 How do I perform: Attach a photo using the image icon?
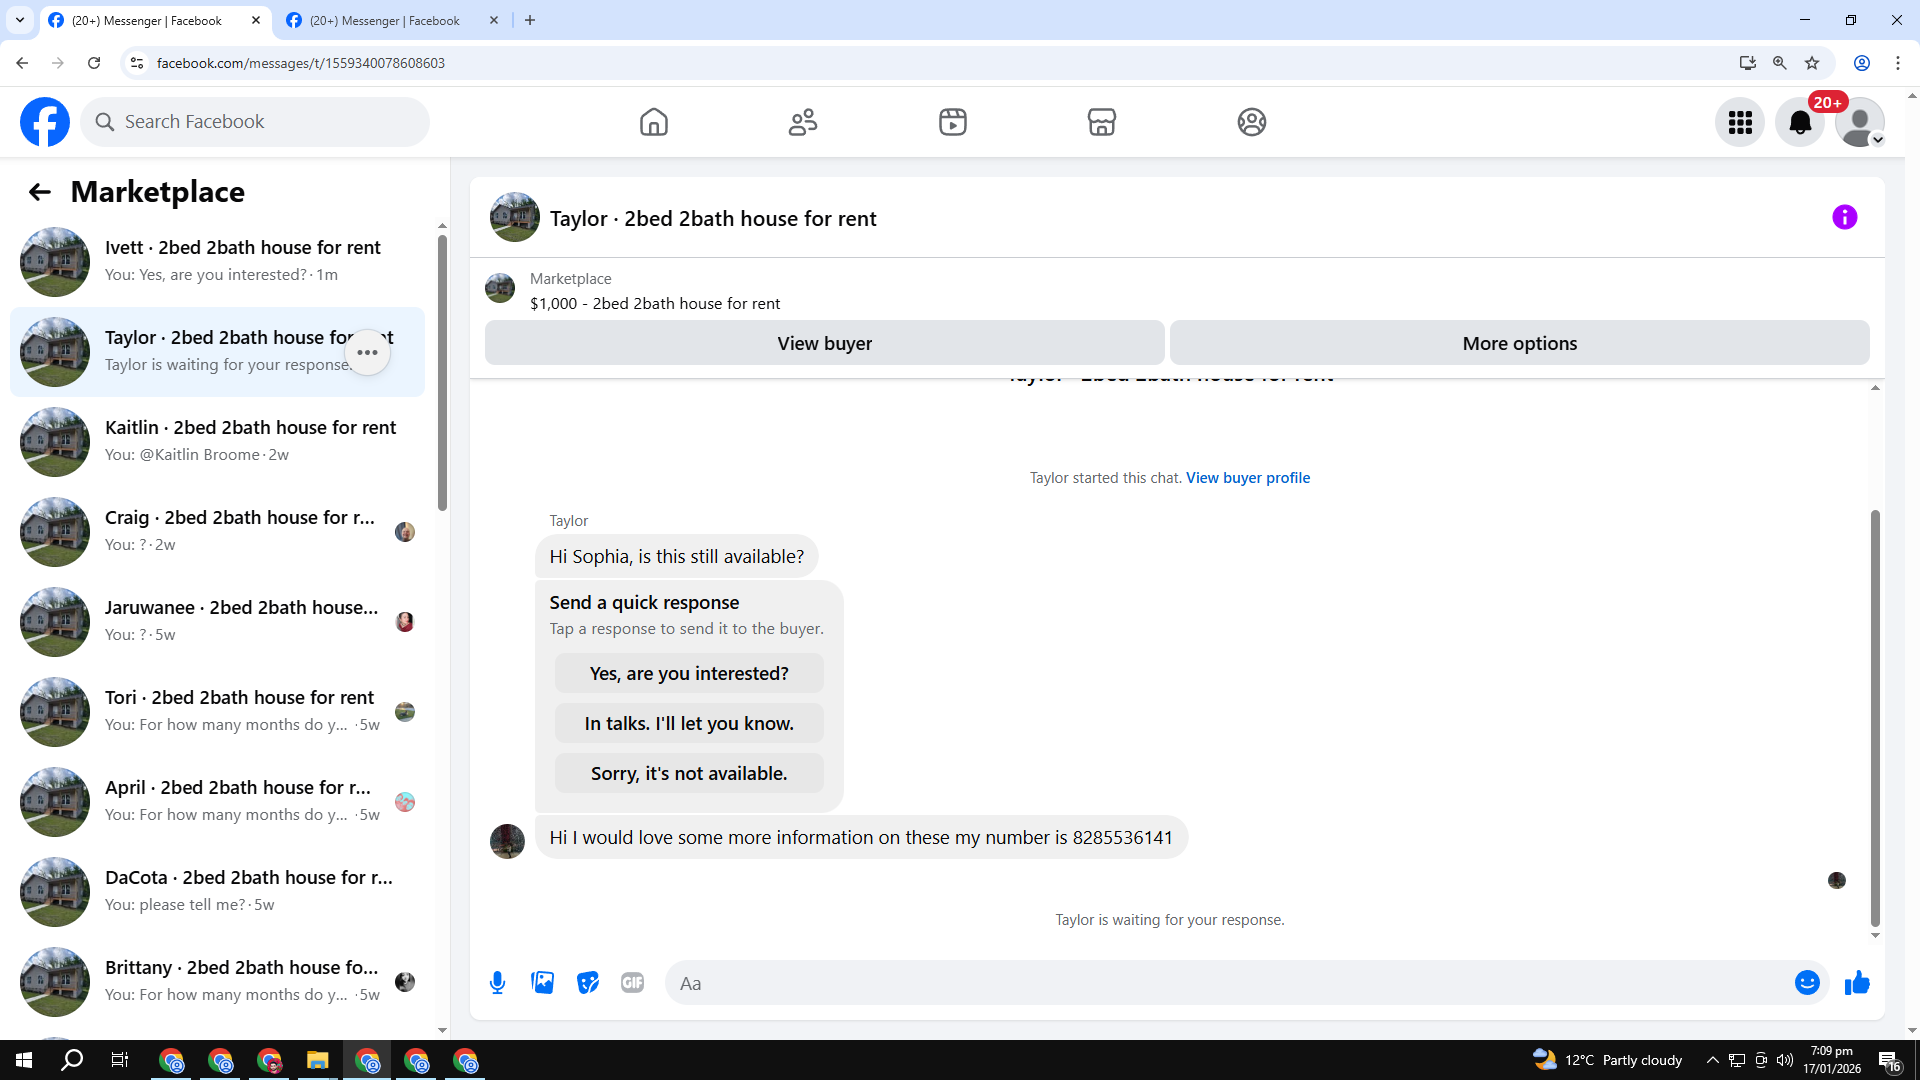[x=543, y=983]
